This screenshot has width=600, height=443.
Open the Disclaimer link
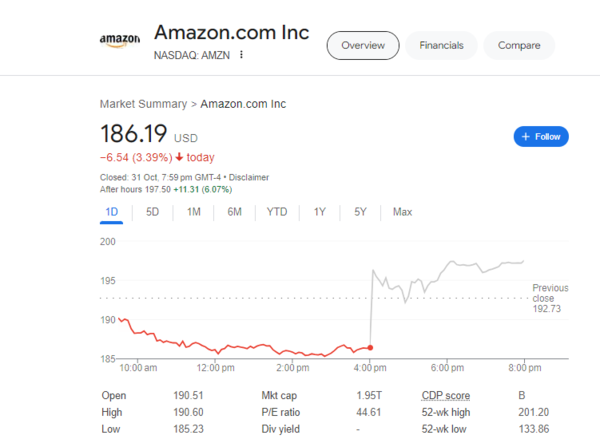pos(249,178)
